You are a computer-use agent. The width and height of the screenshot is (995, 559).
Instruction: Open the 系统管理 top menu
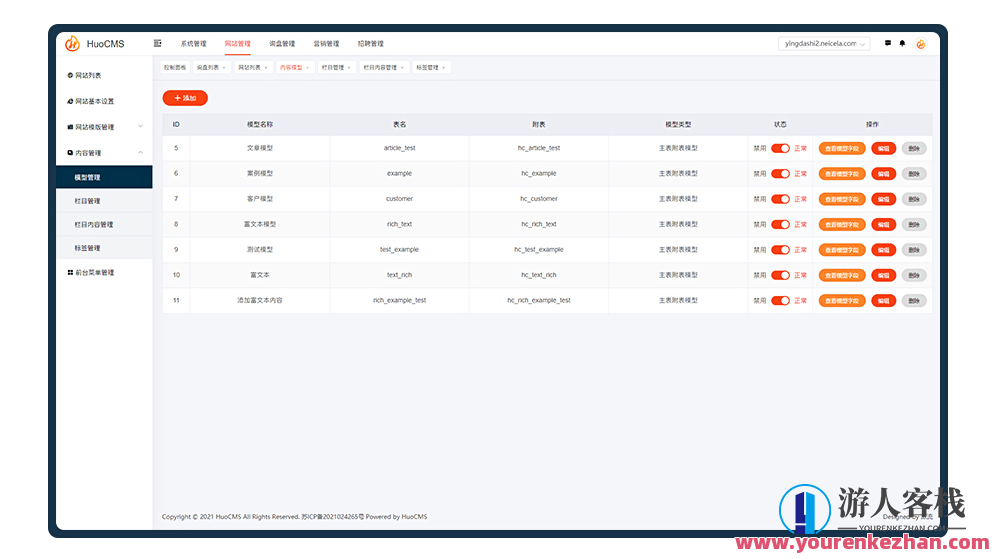coord(194,44)
